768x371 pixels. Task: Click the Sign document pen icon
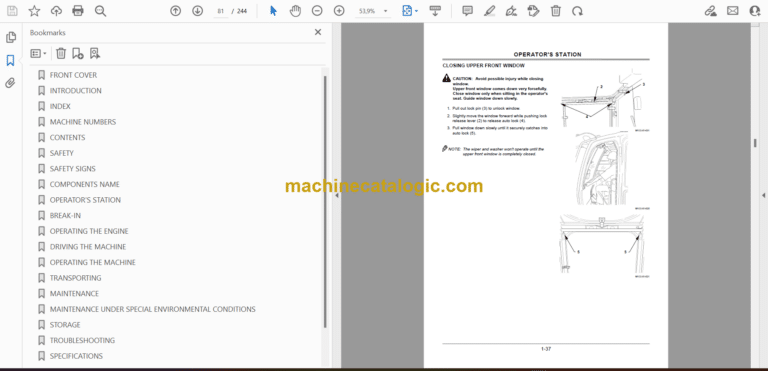[511, 11]
